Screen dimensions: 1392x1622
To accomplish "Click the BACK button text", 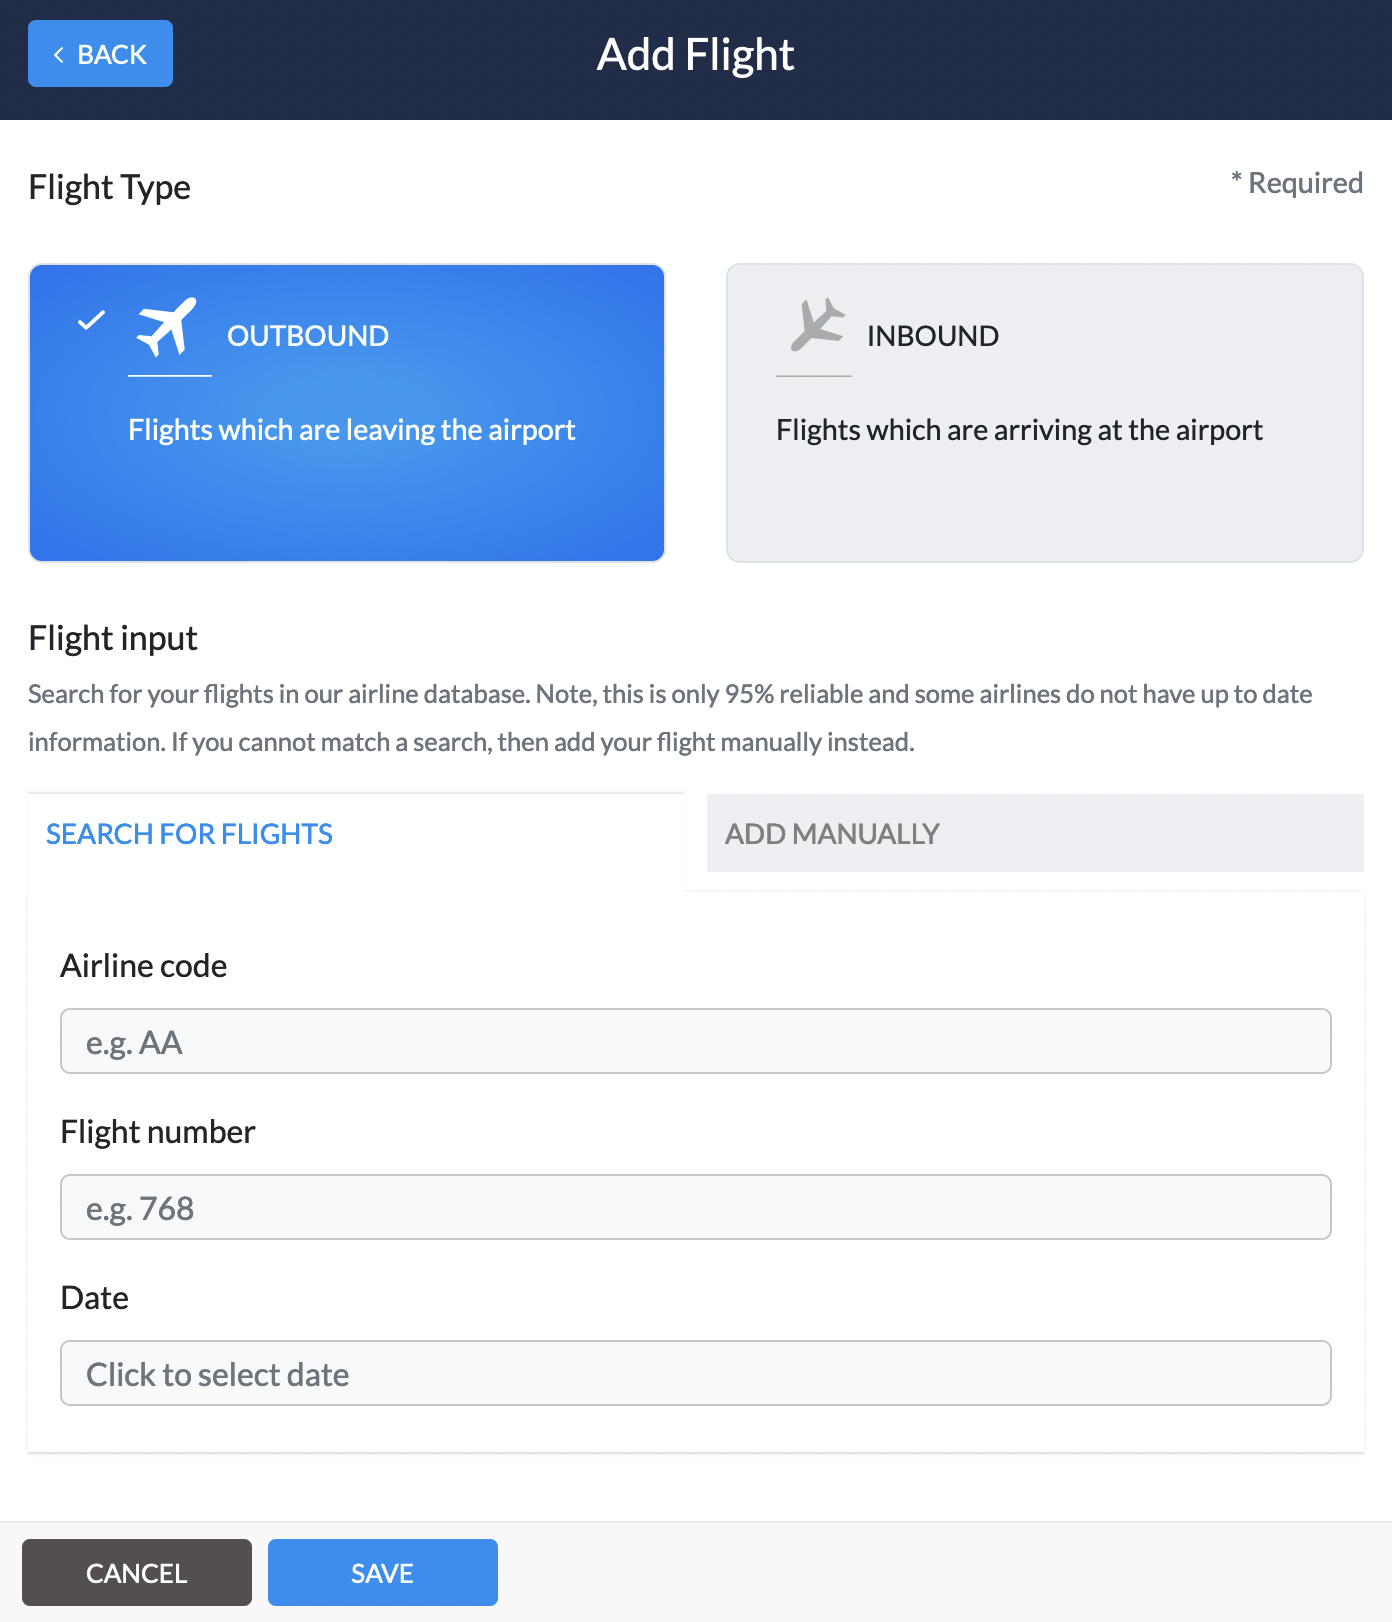I will (112, 55).
